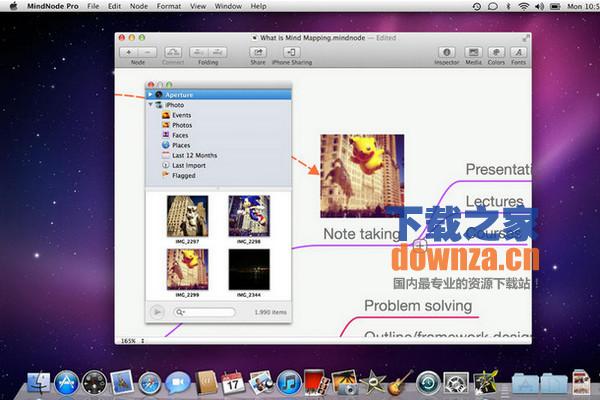Open the Window menu
The image size is (600, 400).
[228, 6]
